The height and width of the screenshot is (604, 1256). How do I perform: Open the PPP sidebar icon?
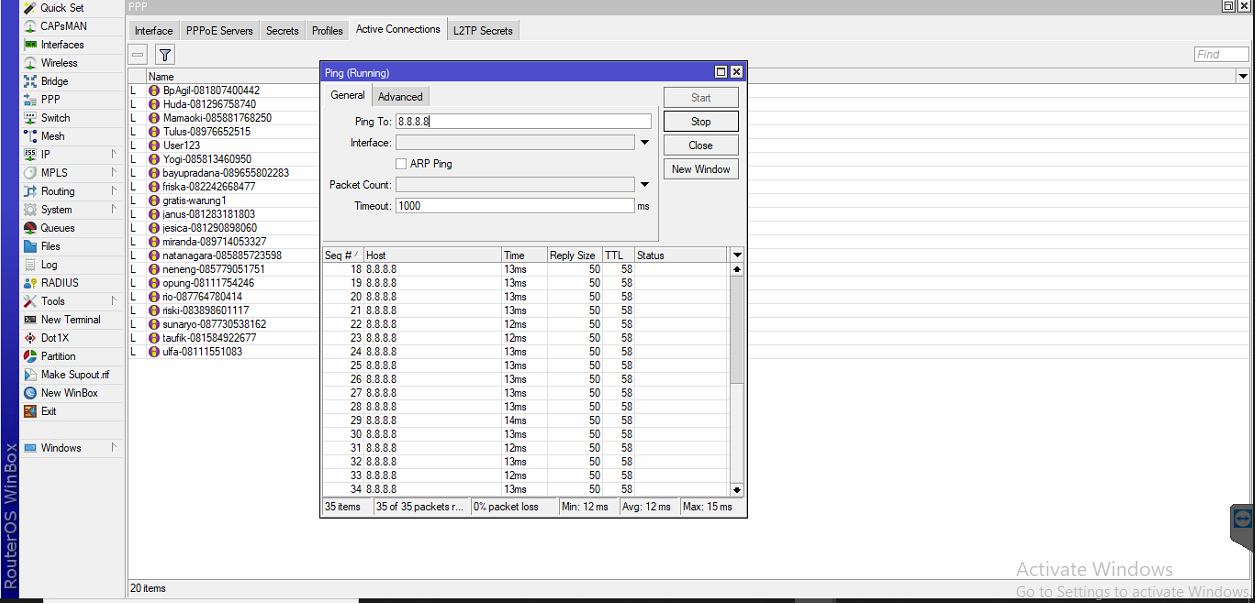30,100
